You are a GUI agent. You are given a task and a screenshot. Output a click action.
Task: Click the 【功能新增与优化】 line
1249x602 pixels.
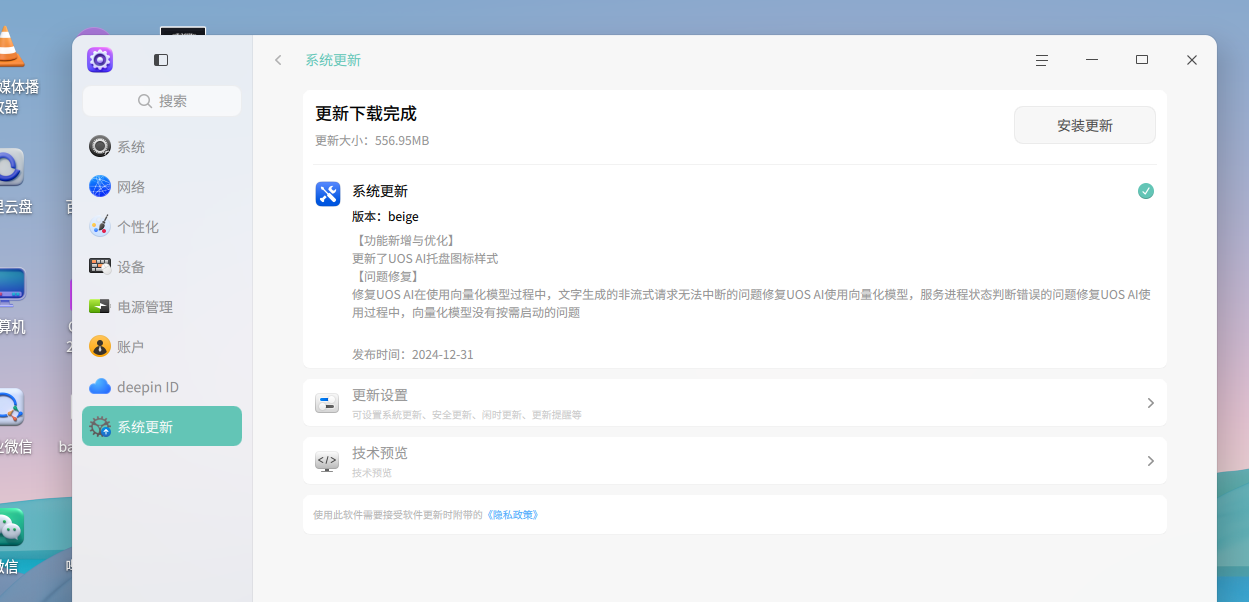404,240
